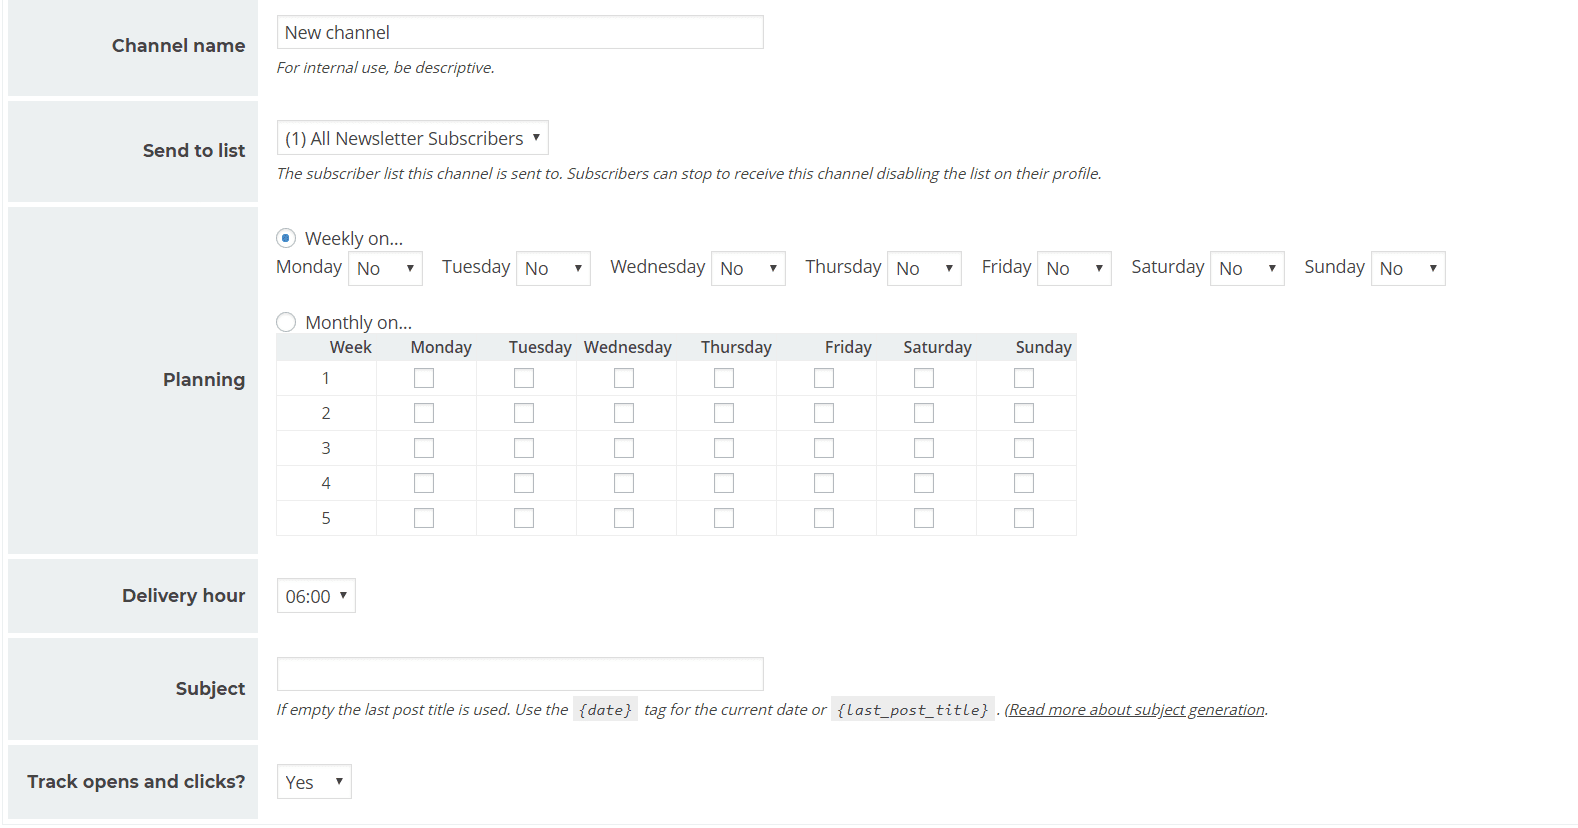Viewport: 1578px width, 828px height.
Task: Check week 3 Friday checkbox
Action: [x=824, y=448]
